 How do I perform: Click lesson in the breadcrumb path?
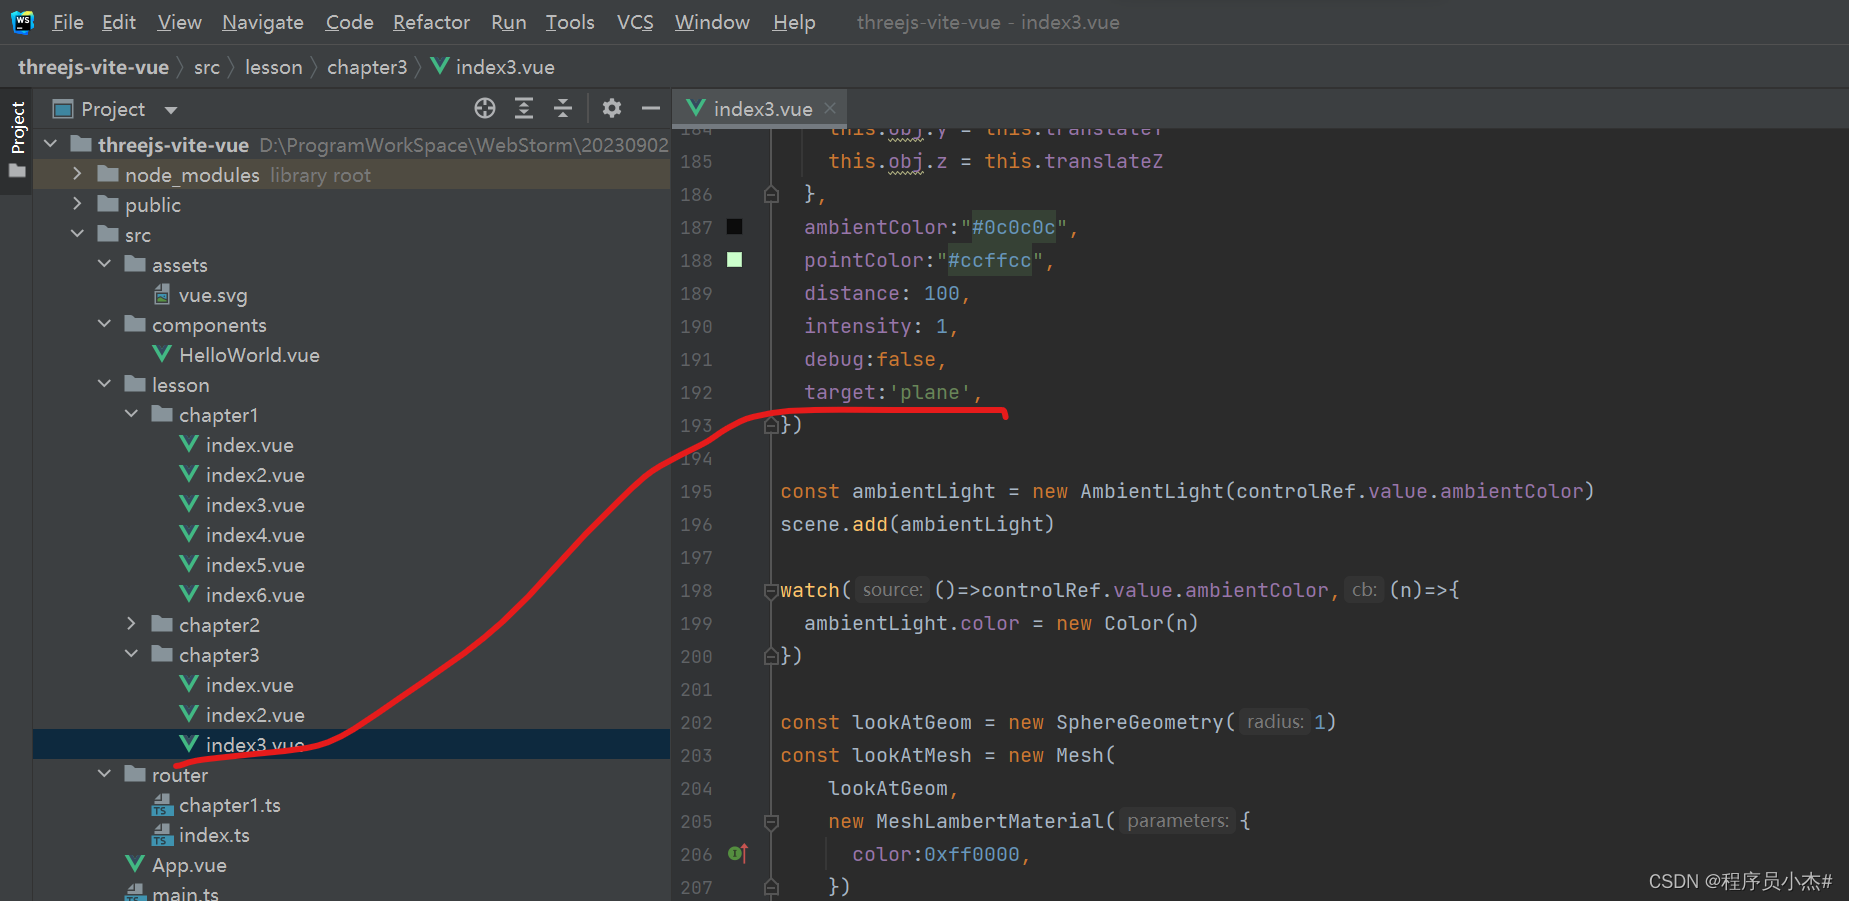click(273, 67)
